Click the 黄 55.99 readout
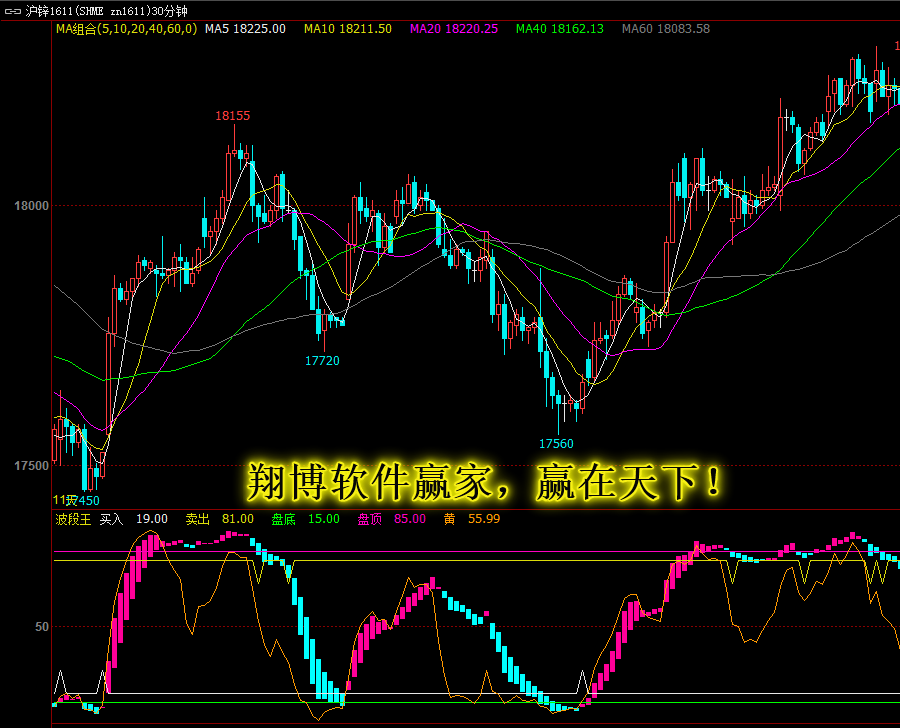The image size is (900, 728). (472, 519)
